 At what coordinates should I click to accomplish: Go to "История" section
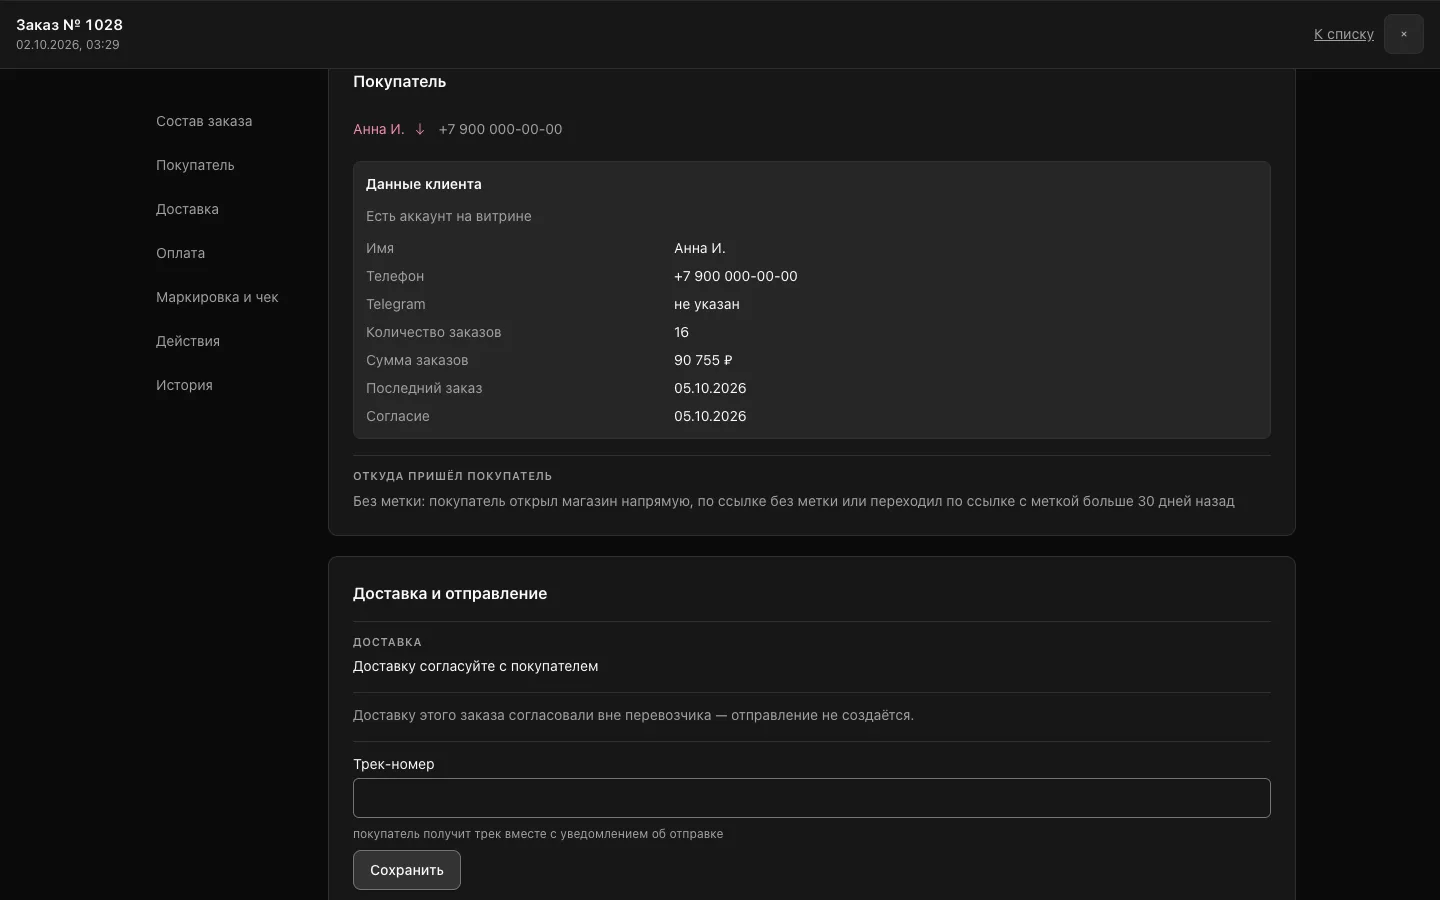(184, 385)
